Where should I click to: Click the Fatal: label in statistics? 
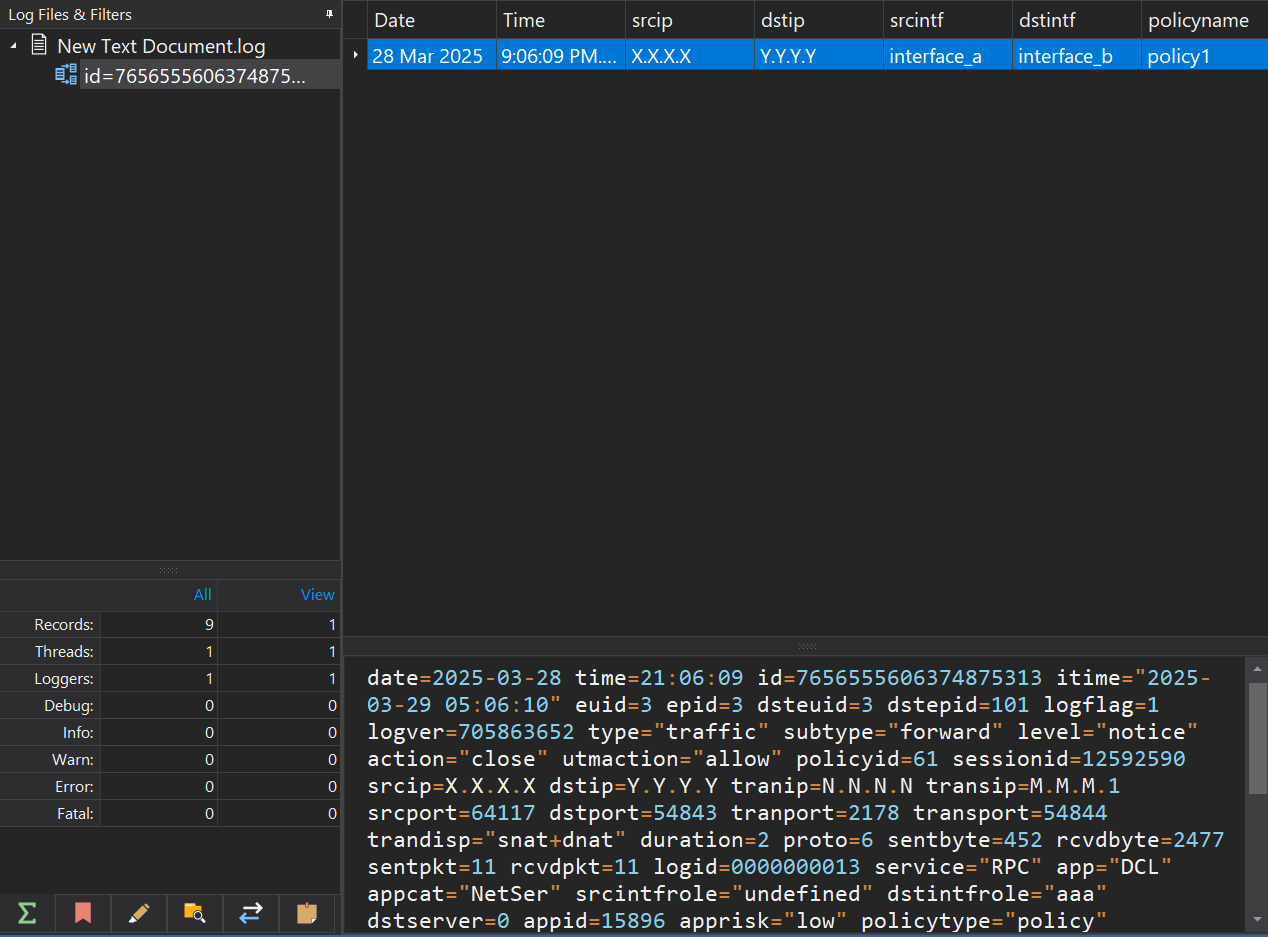coord(75,814)
